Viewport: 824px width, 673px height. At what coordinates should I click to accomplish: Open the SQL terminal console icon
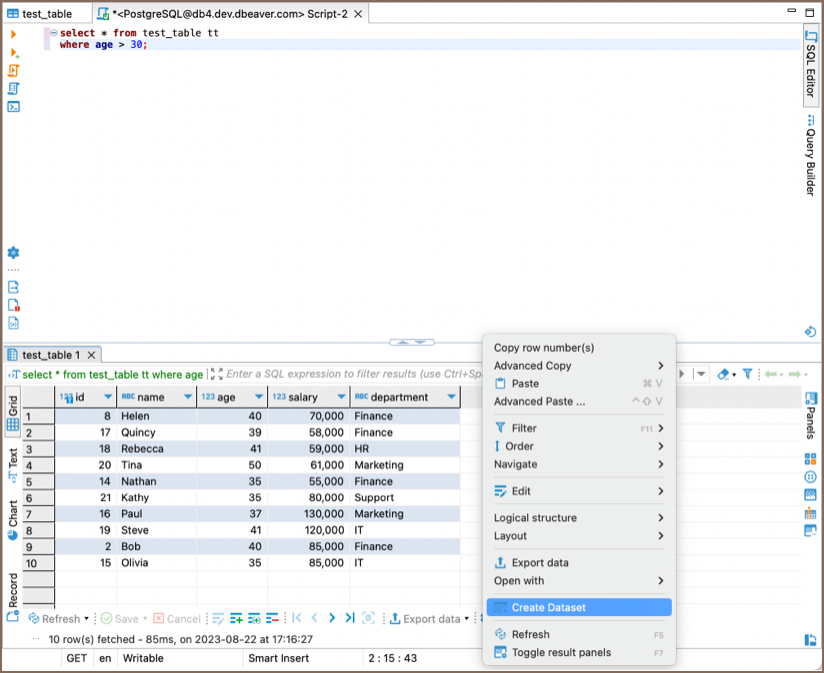click(14, 106)
